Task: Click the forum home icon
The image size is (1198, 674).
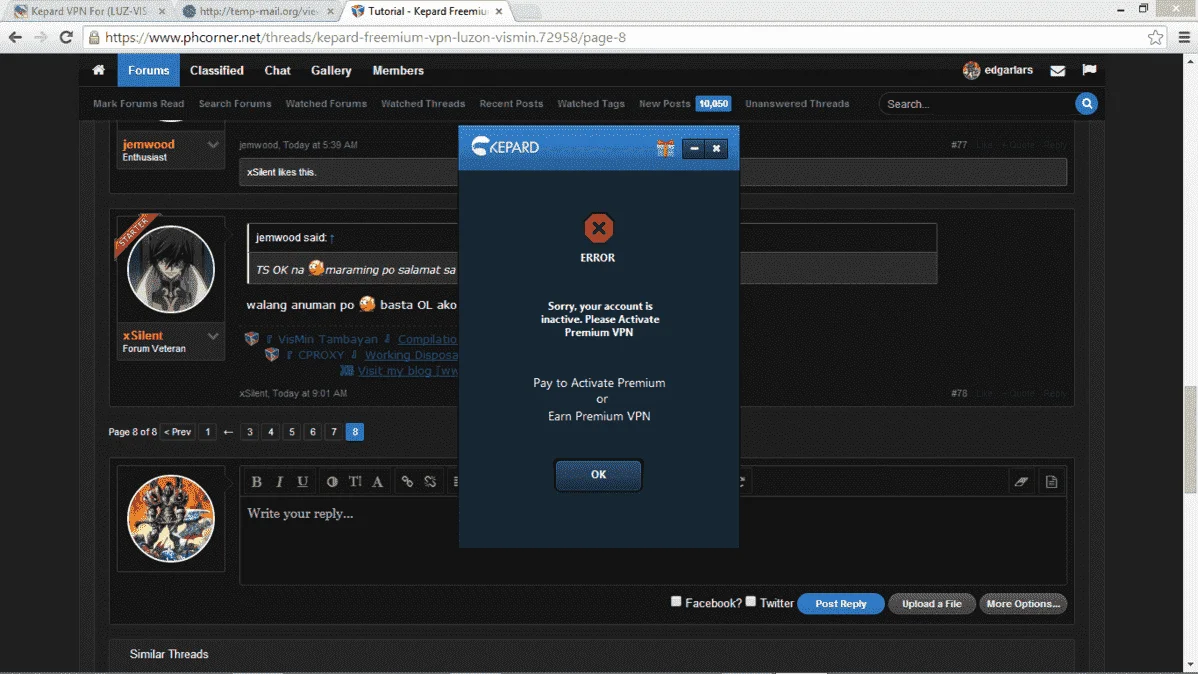Action: click(x=99, y=70)
